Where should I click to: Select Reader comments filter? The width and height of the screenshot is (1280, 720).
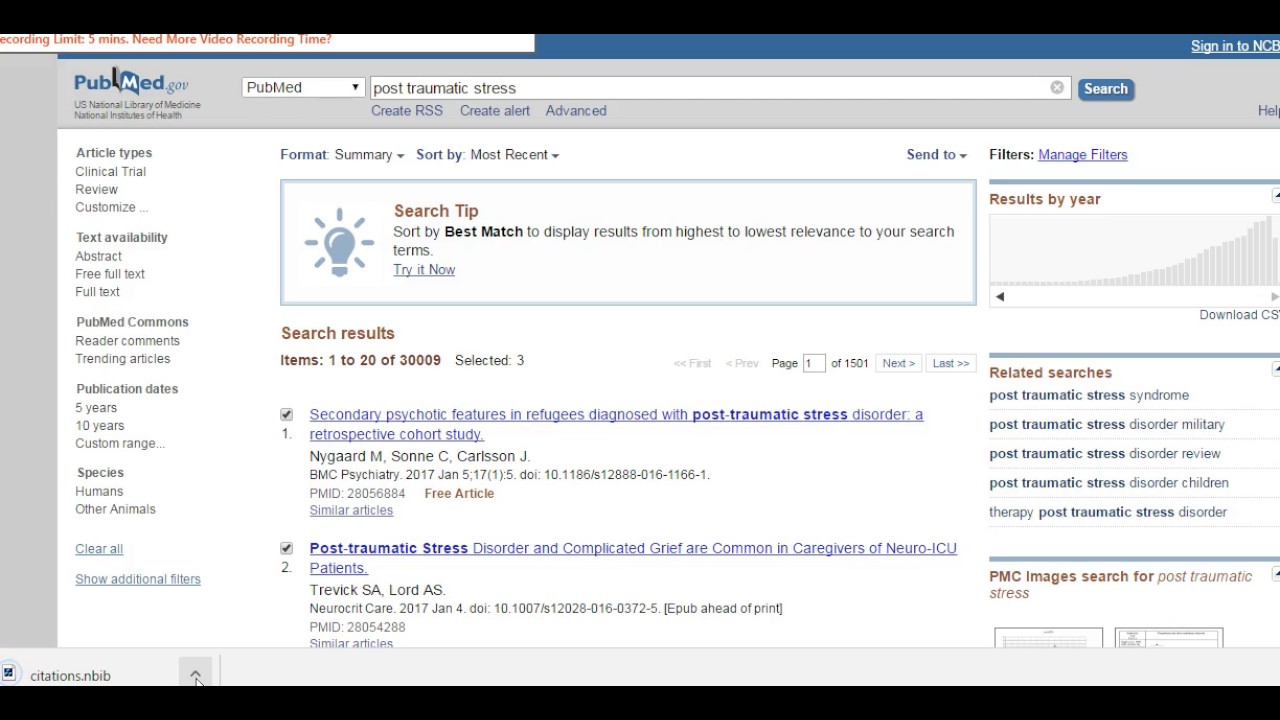(128, 341)
